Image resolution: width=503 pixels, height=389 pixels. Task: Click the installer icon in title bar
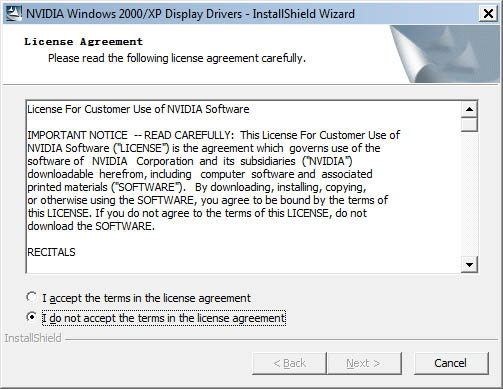[x=14, y=14]
